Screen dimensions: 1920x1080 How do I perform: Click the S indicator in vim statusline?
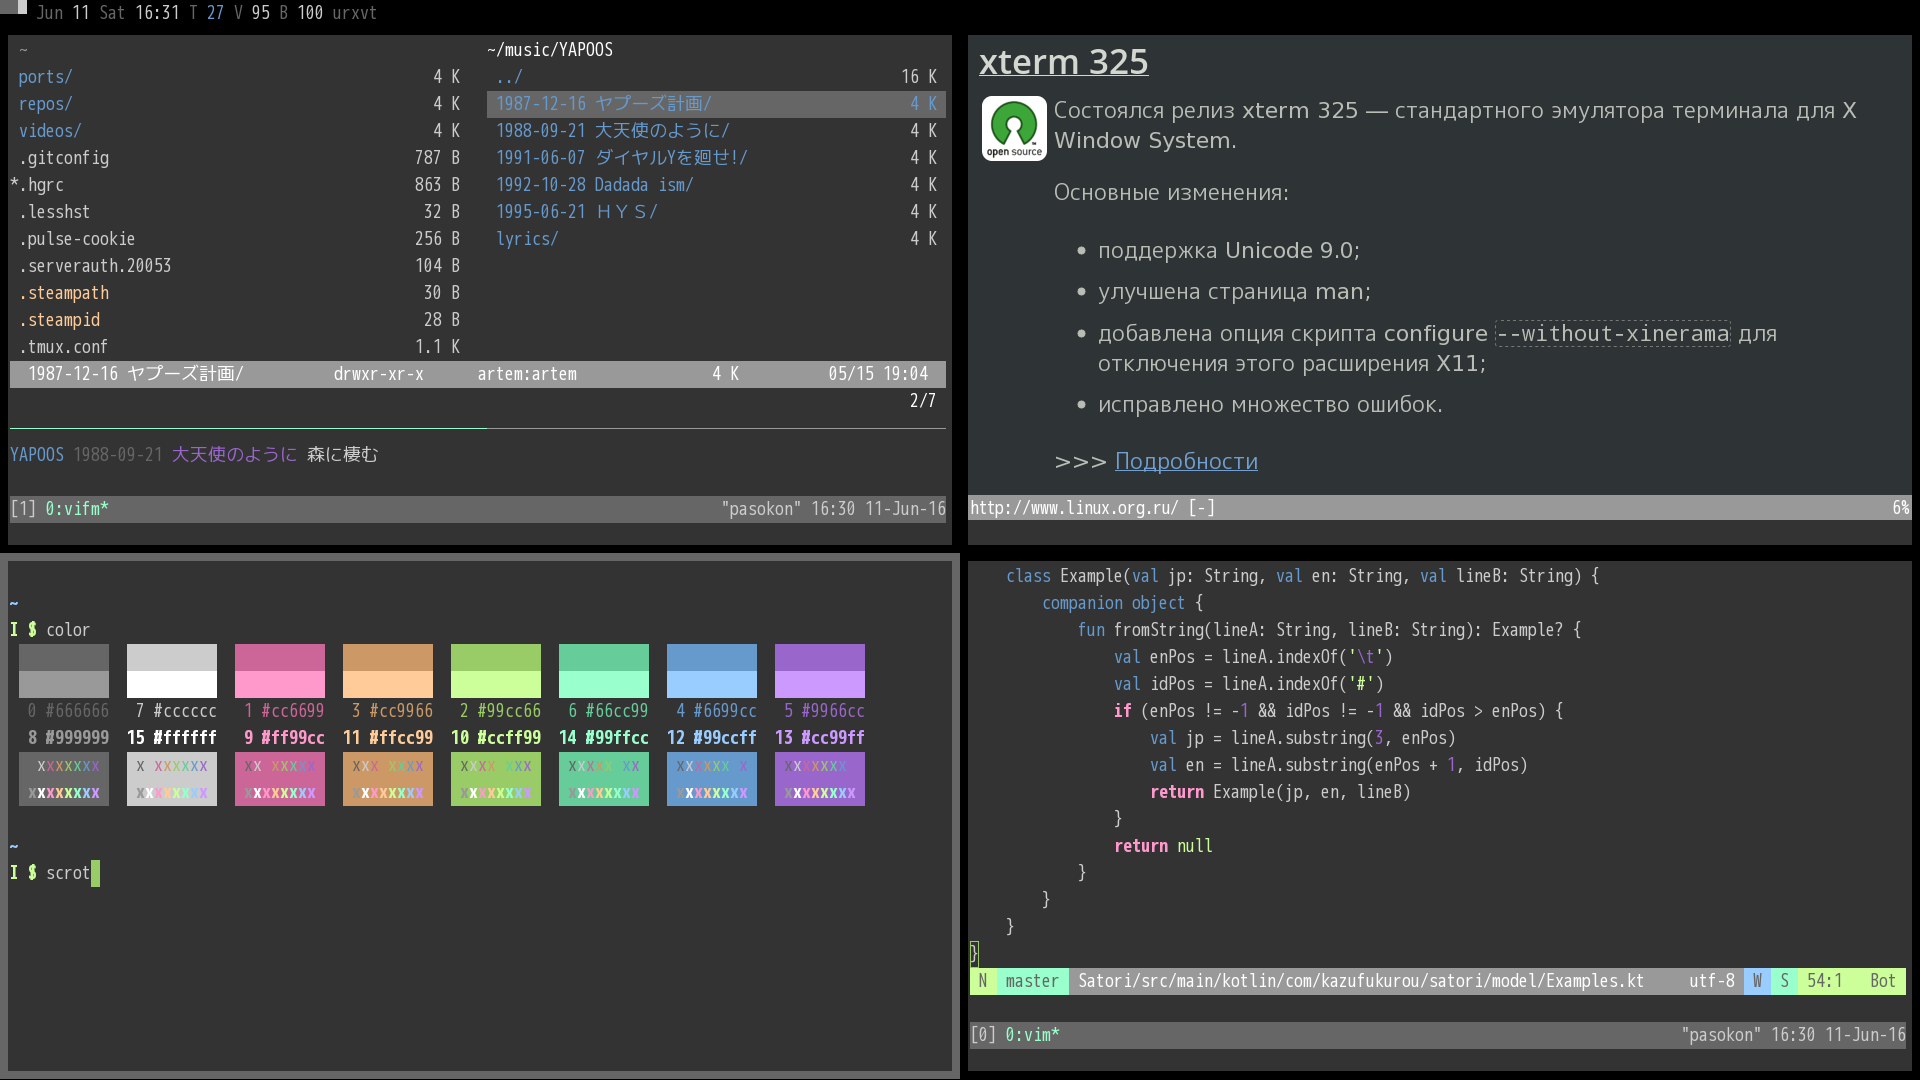tap(1784, 981)
